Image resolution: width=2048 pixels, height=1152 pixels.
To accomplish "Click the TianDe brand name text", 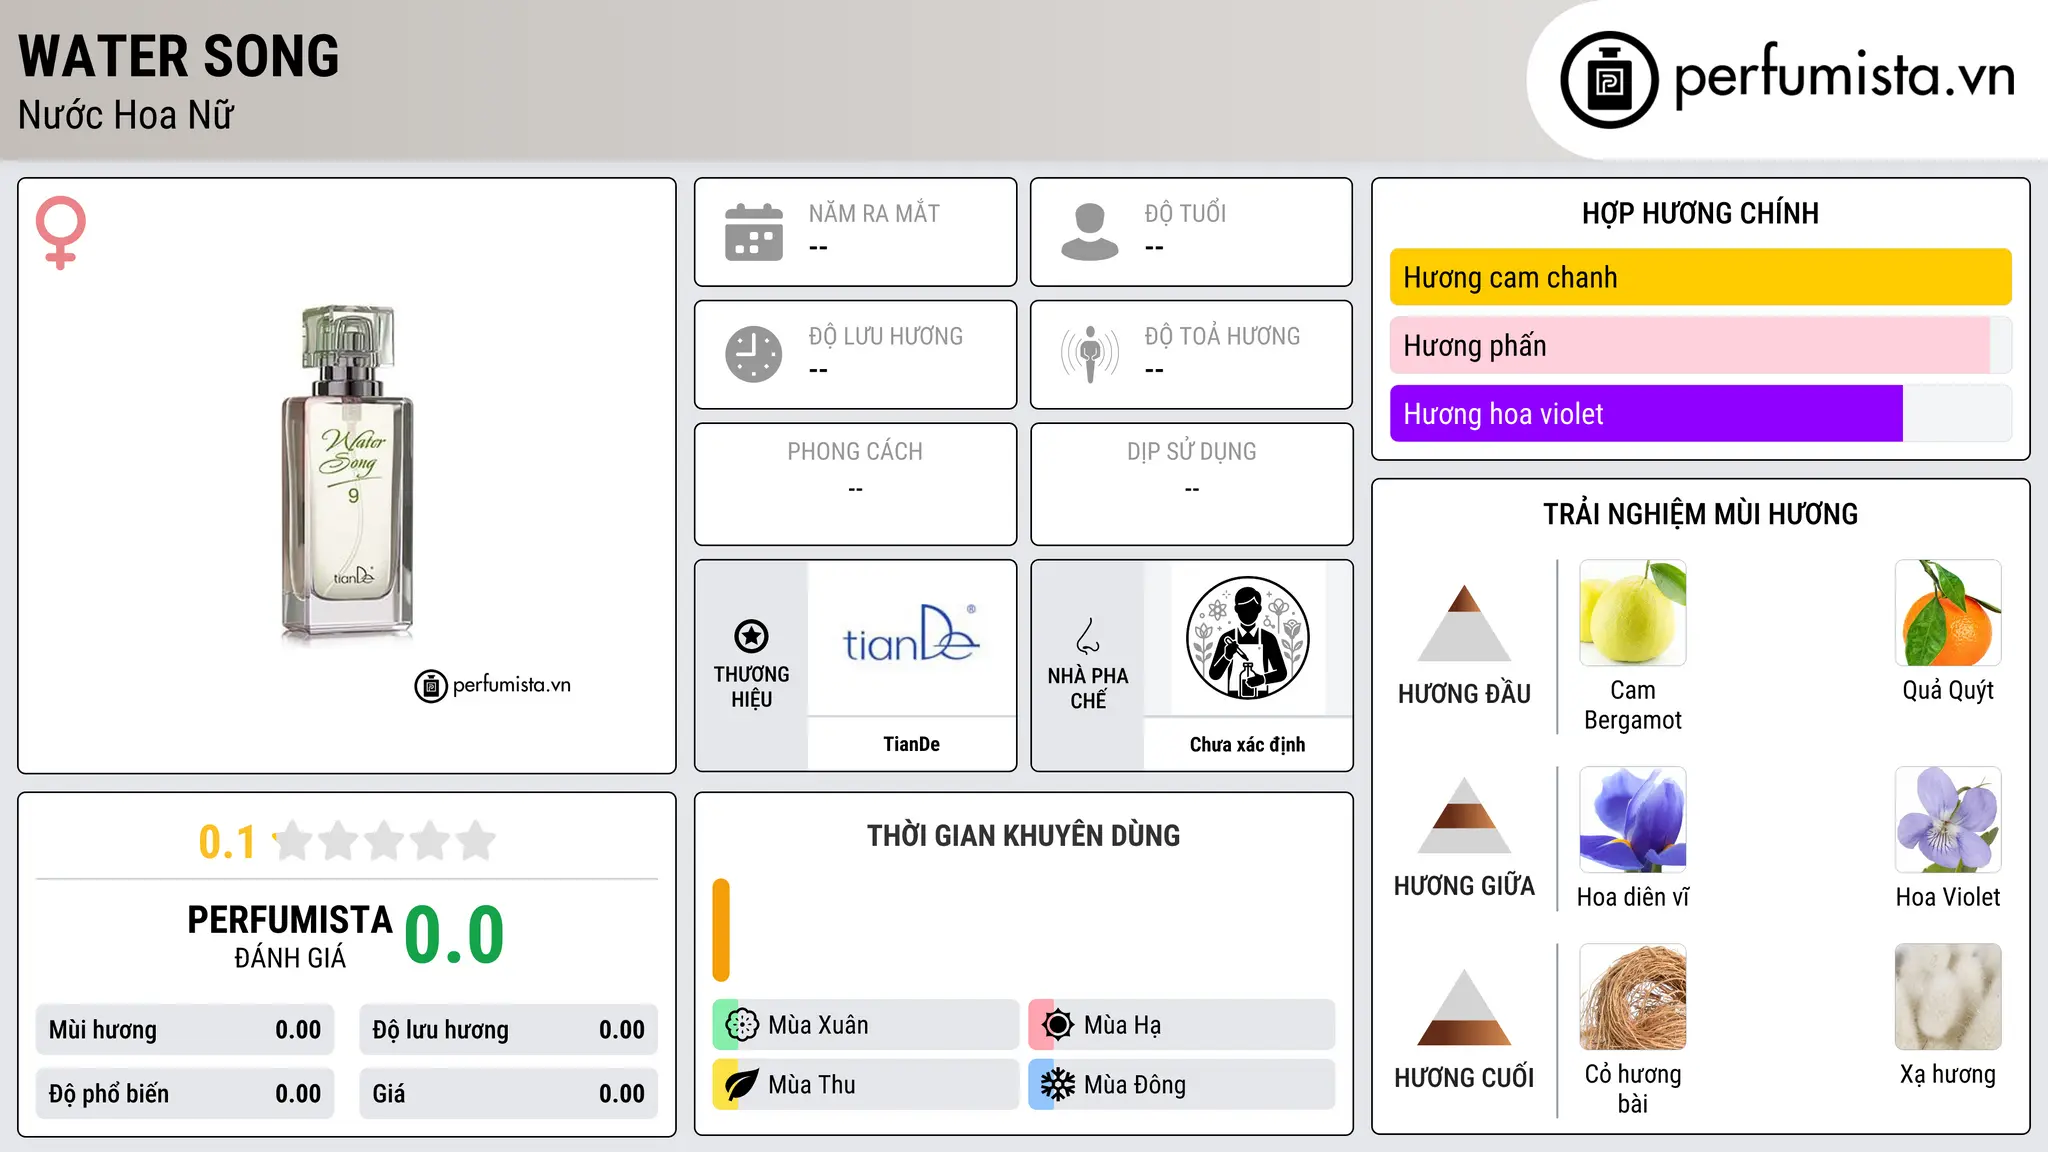I will pos(911,744).
